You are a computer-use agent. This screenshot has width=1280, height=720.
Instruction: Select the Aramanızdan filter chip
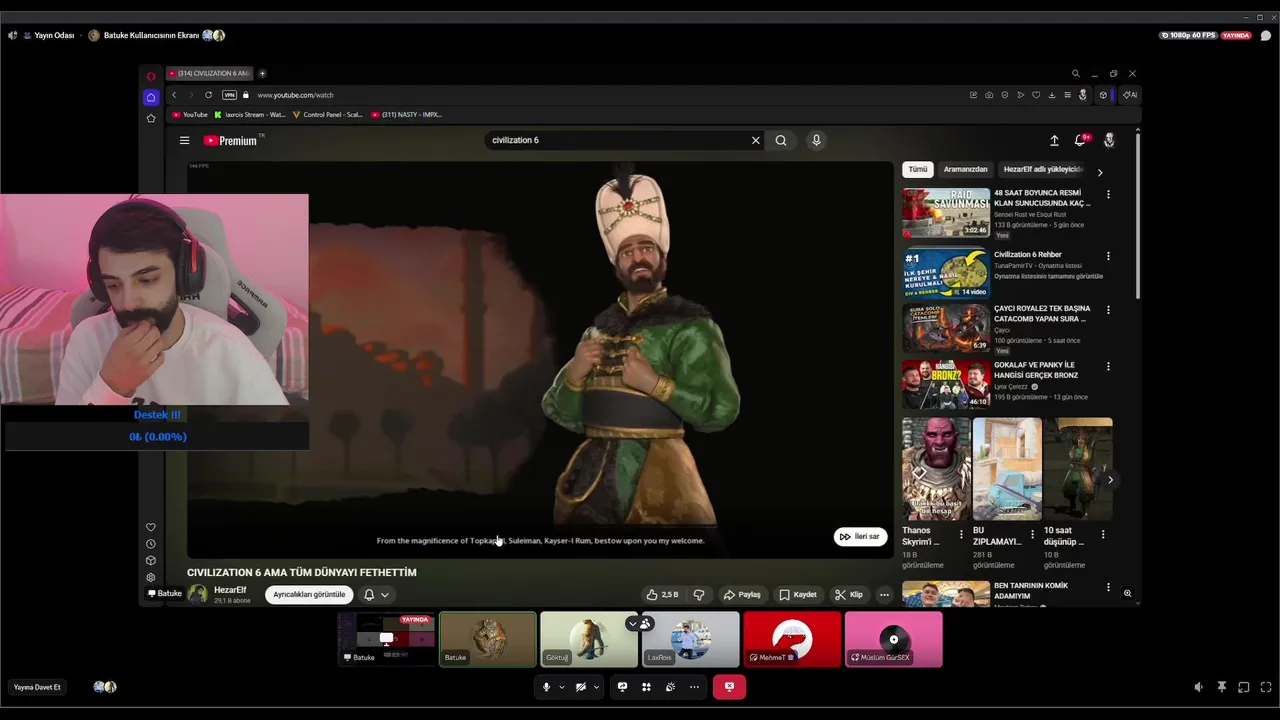966,169
